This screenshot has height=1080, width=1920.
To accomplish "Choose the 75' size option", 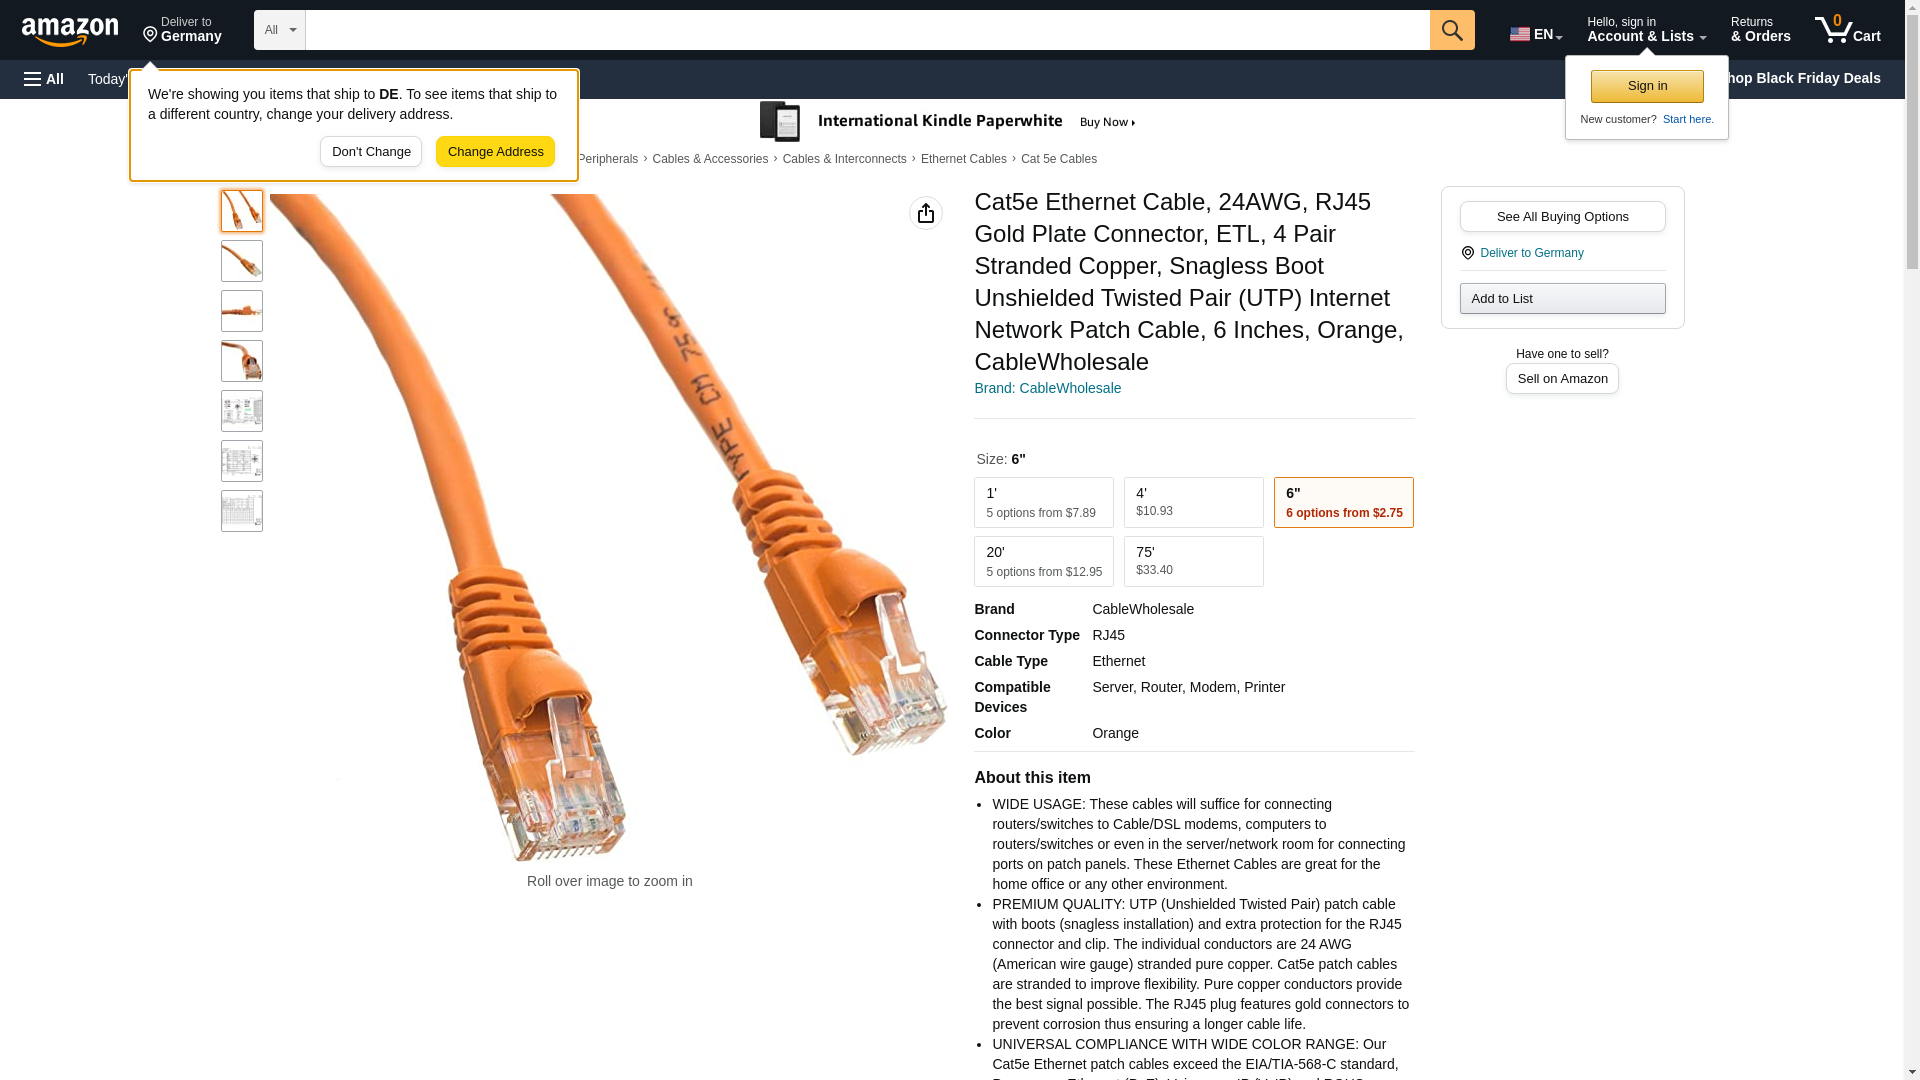I will pos(1193,562).
